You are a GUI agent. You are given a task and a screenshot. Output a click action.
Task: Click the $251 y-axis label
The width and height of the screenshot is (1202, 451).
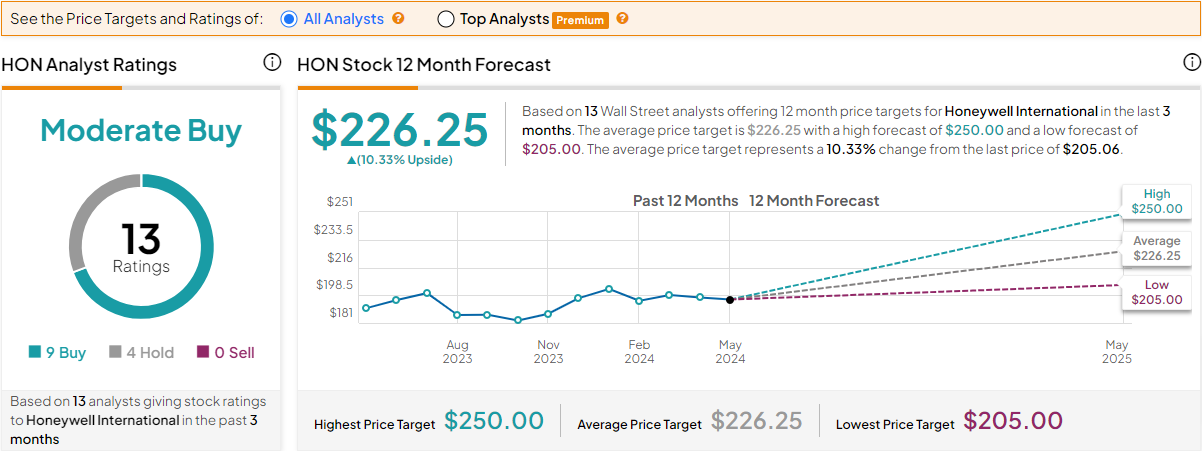tap(340, 202)
